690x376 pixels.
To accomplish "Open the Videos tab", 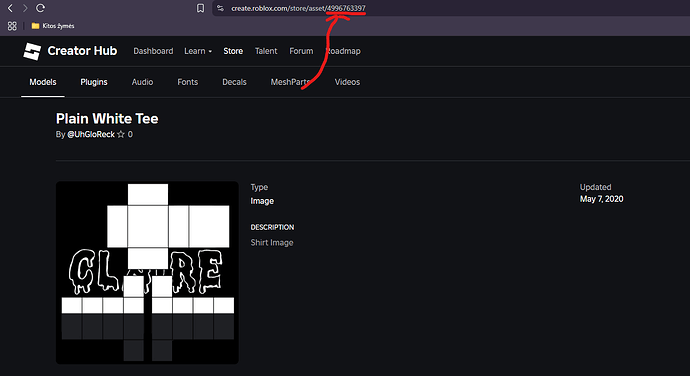I will point(347,82).
